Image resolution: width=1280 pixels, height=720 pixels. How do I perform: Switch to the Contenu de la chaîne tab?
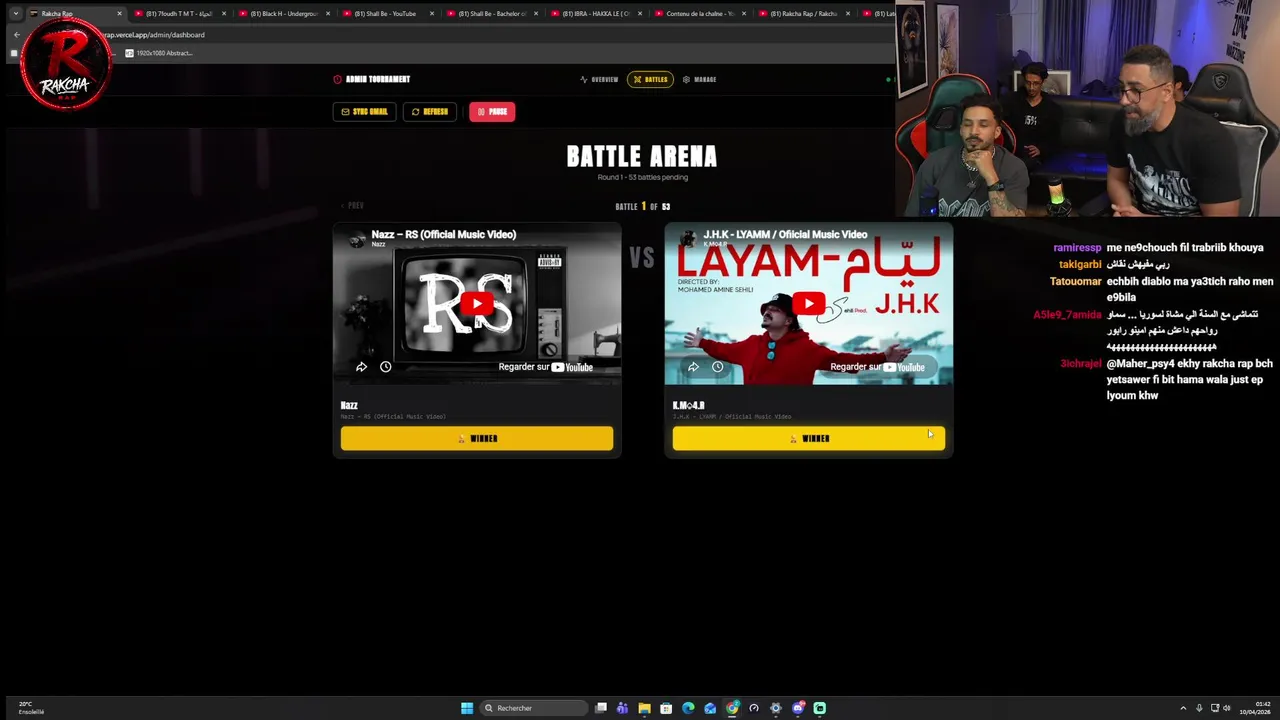tap(700, 14)
